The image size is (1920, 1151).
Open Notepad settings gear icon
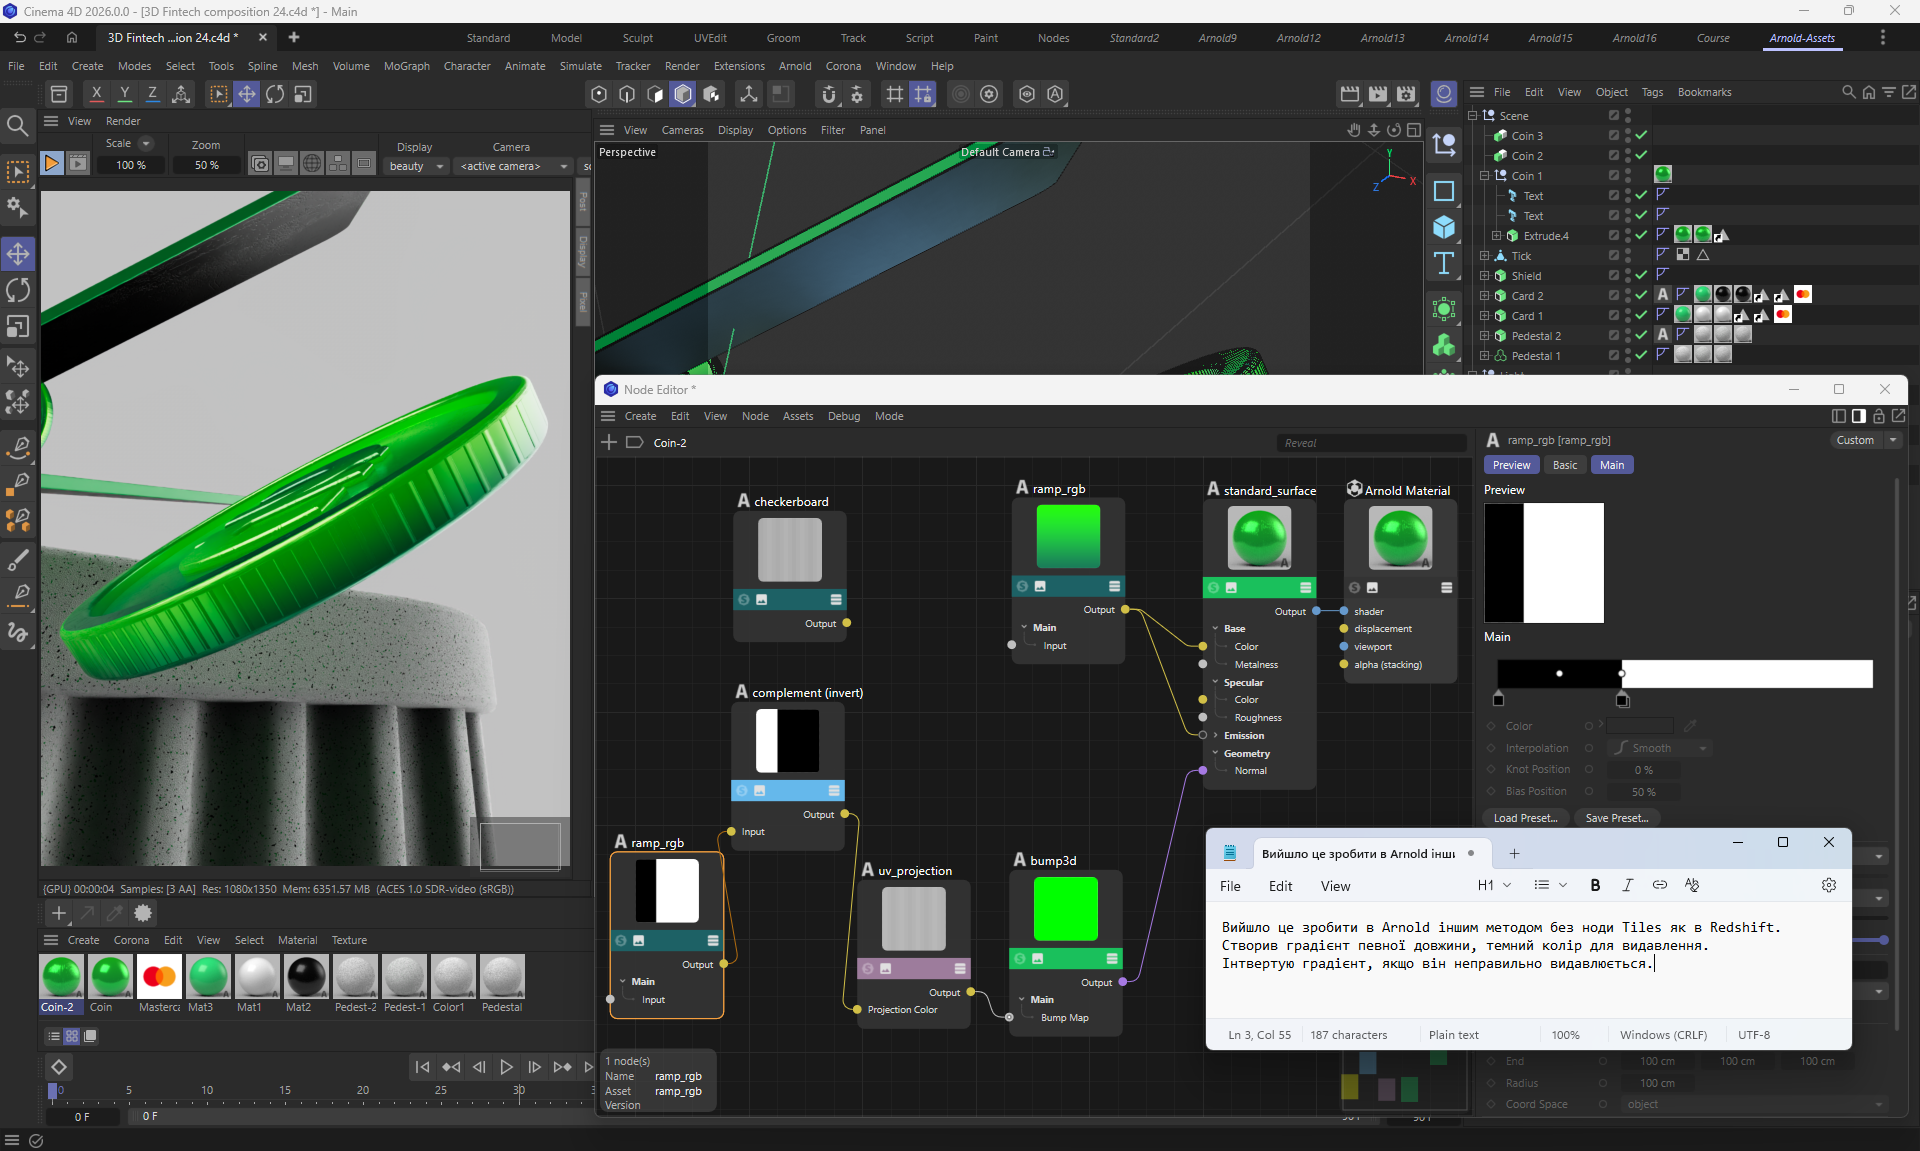(x=1828, y=885)
